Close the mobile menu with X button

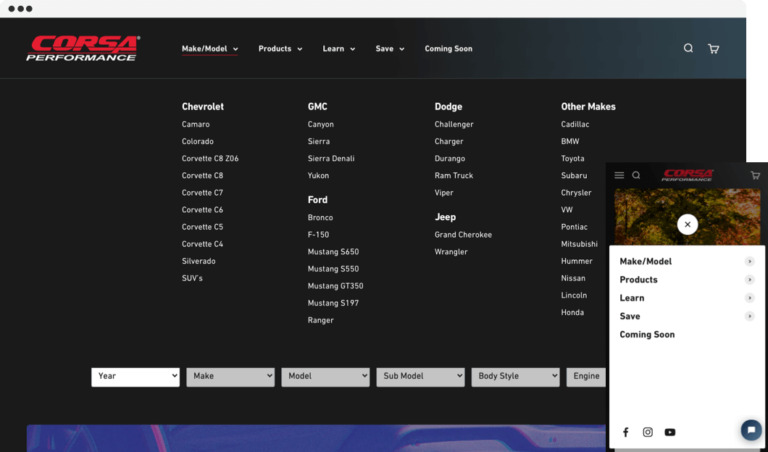[687, 224]
